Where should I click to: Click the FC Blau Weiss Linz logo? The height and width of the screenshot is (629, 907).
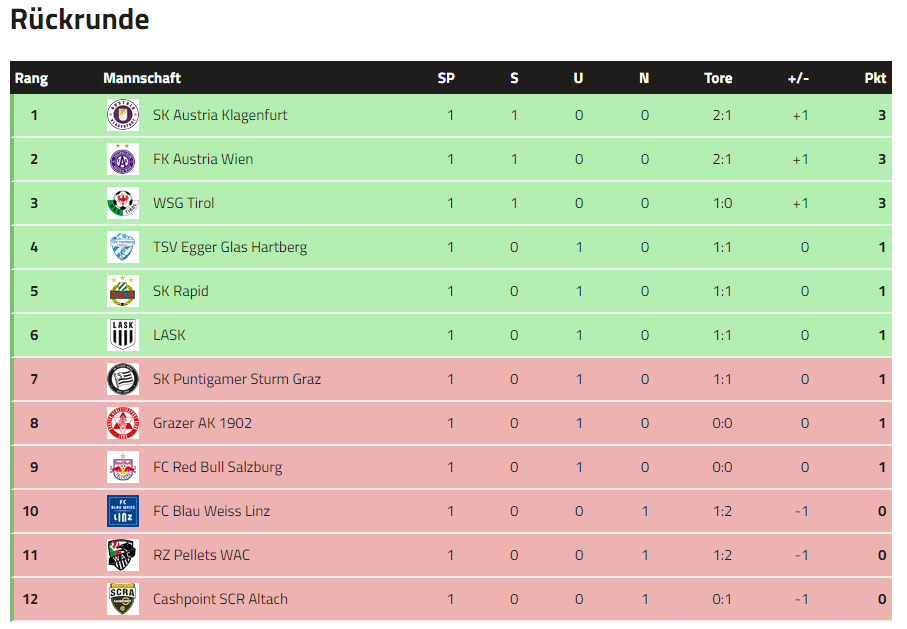pyautogui.click(x=123, y=510)
